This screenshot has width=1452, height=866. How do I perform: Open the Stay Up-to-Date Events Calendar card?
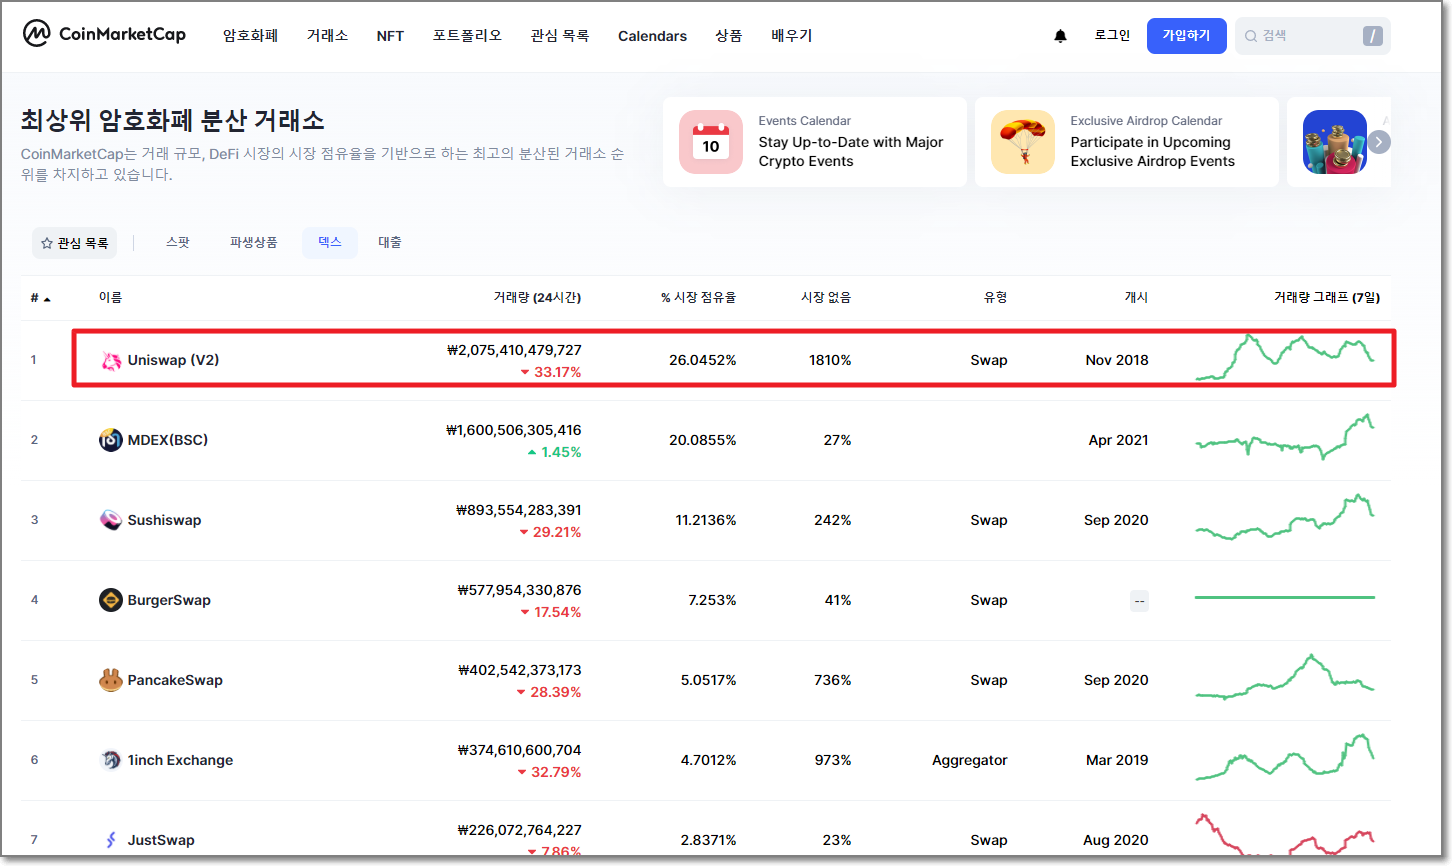(815, 142)
